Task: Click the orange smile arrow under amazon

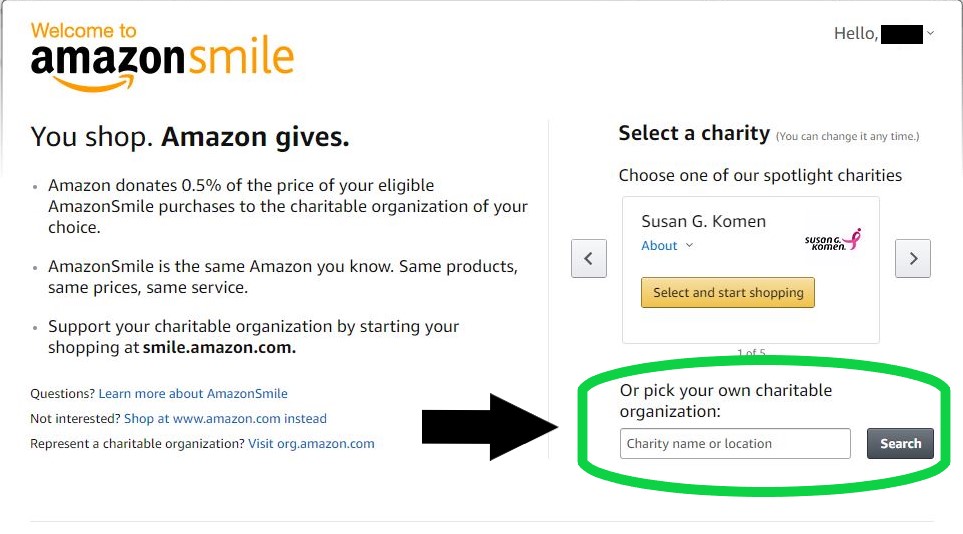Action: pos(93,83)
